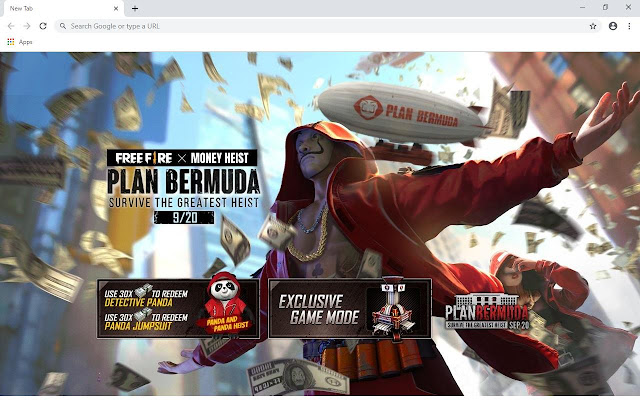
Task: Bookmark this tab with the star icon
Action: [593, 26]
